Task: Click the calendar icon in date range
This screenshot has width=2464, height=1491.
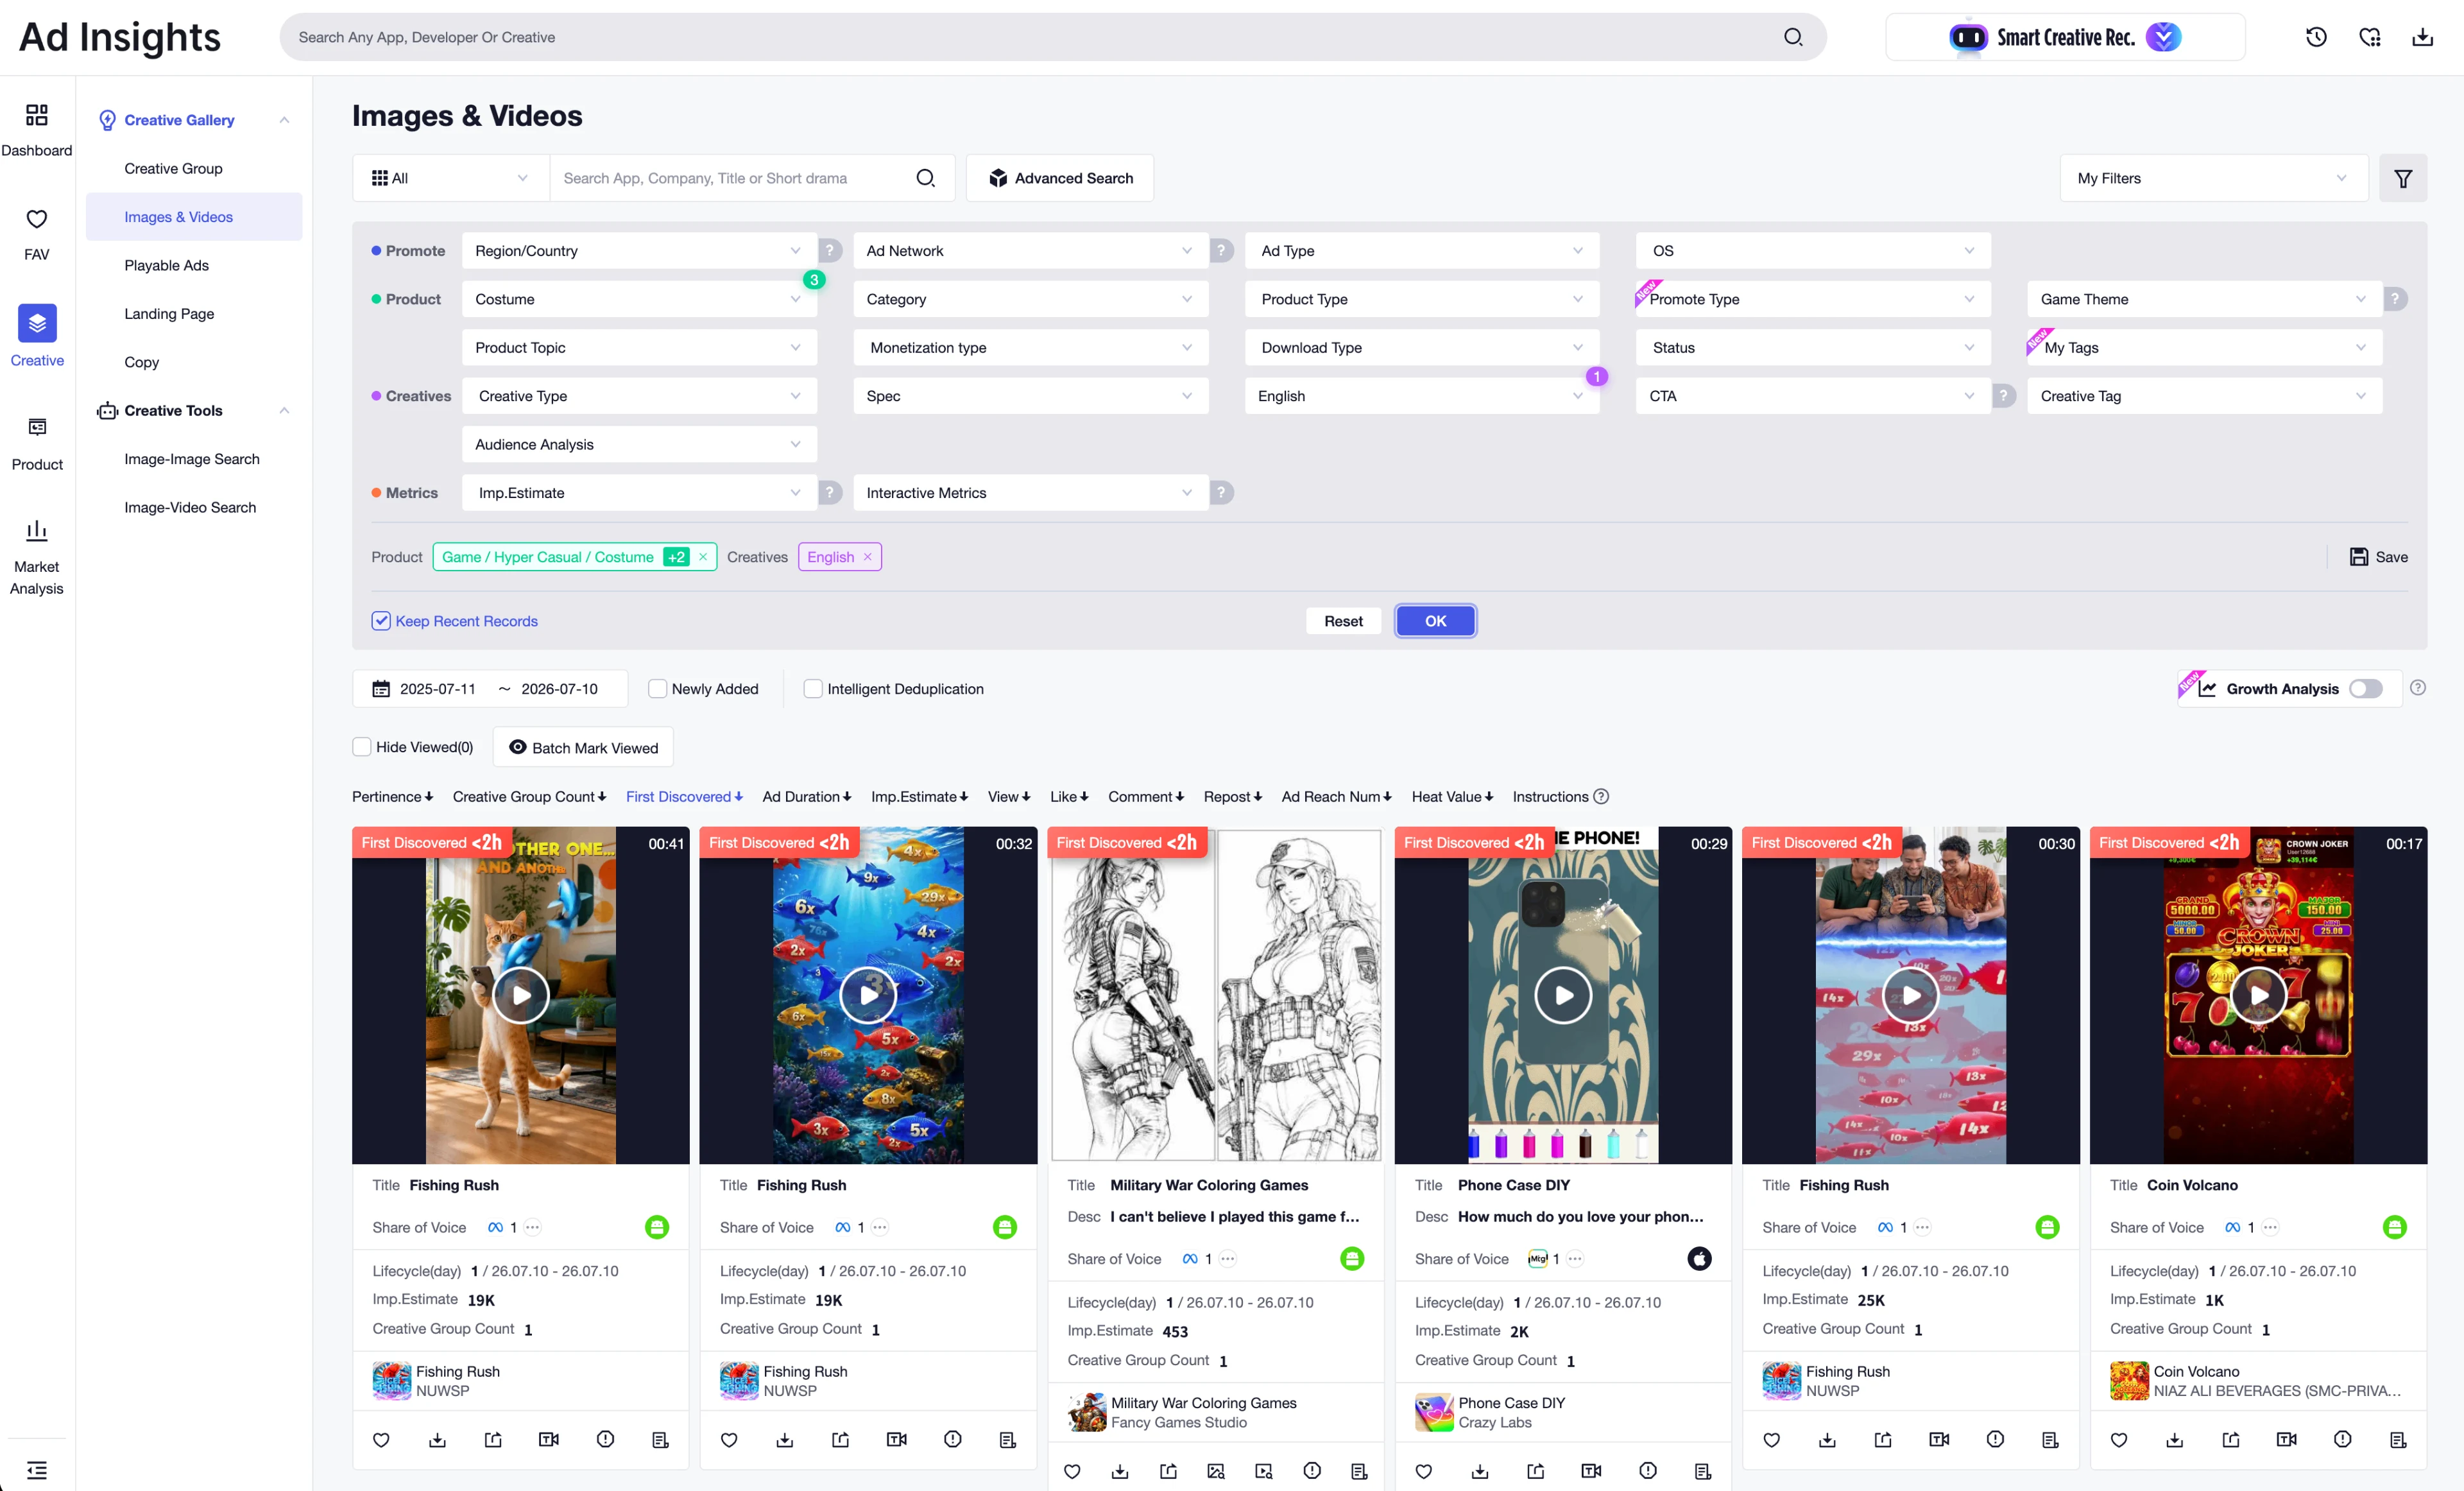Action: (381, 689)
